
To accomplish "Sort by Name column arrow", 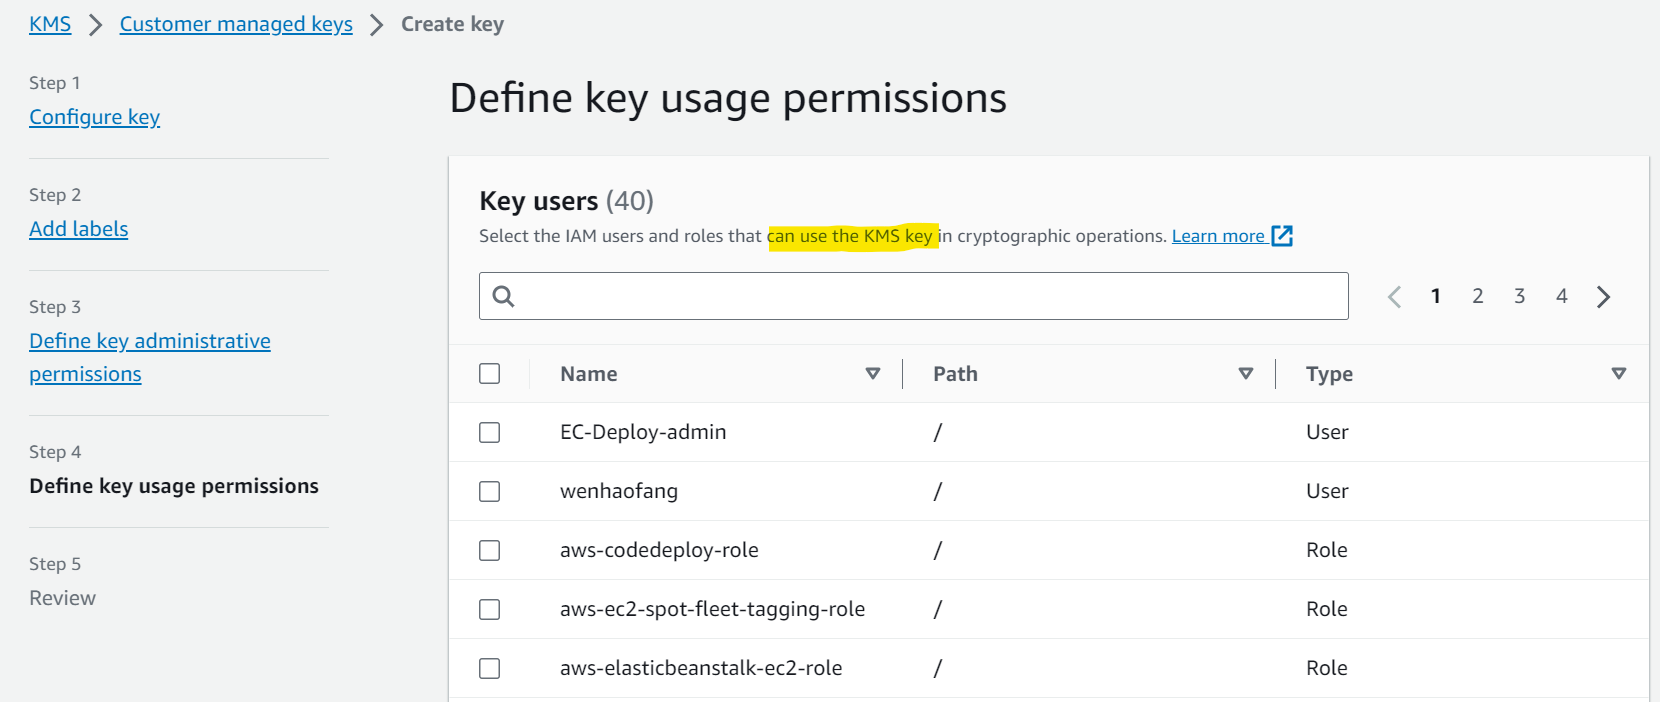I will point(873,373).
